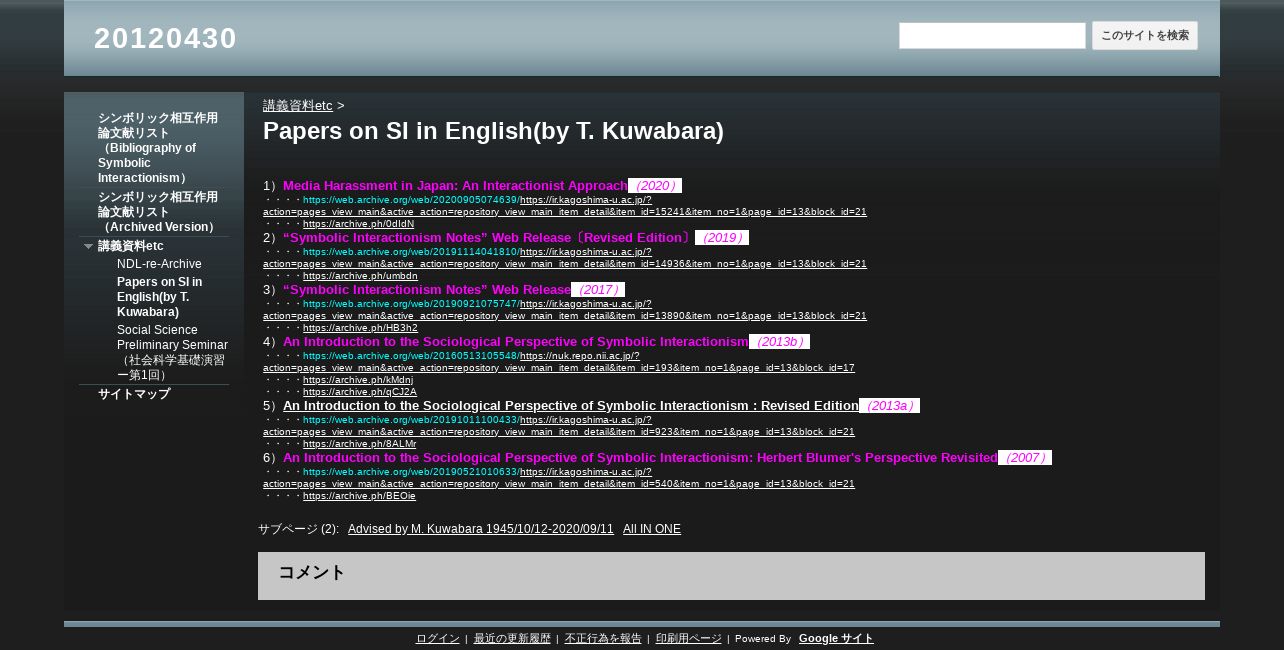The width and height of the screenshot is (1284, 650).
Task: Open Herbert Blumer's Perspective Revisited 2007 link
Action: [640, 458]
